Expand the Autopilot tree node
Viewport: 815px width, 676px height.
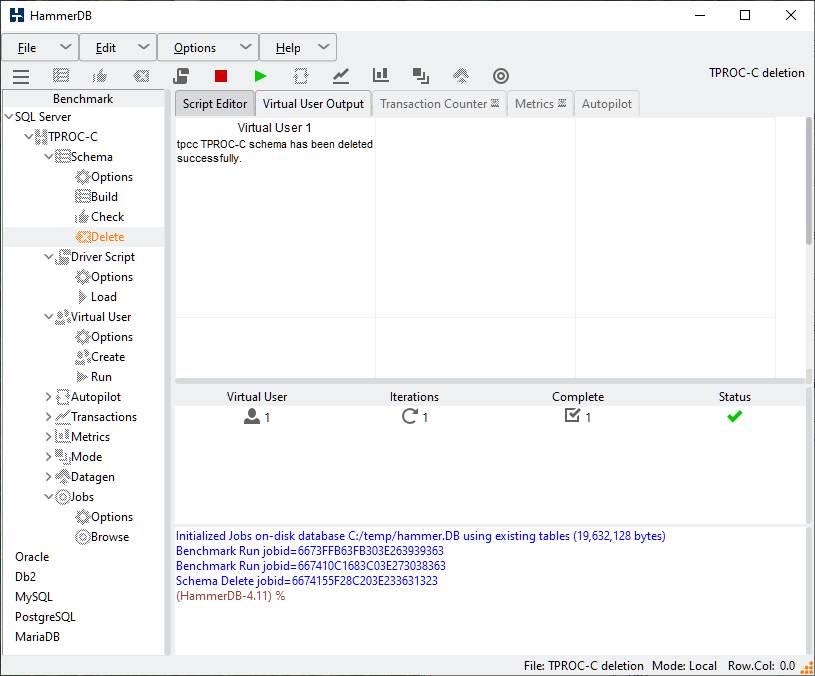click(x=48, y=397)
